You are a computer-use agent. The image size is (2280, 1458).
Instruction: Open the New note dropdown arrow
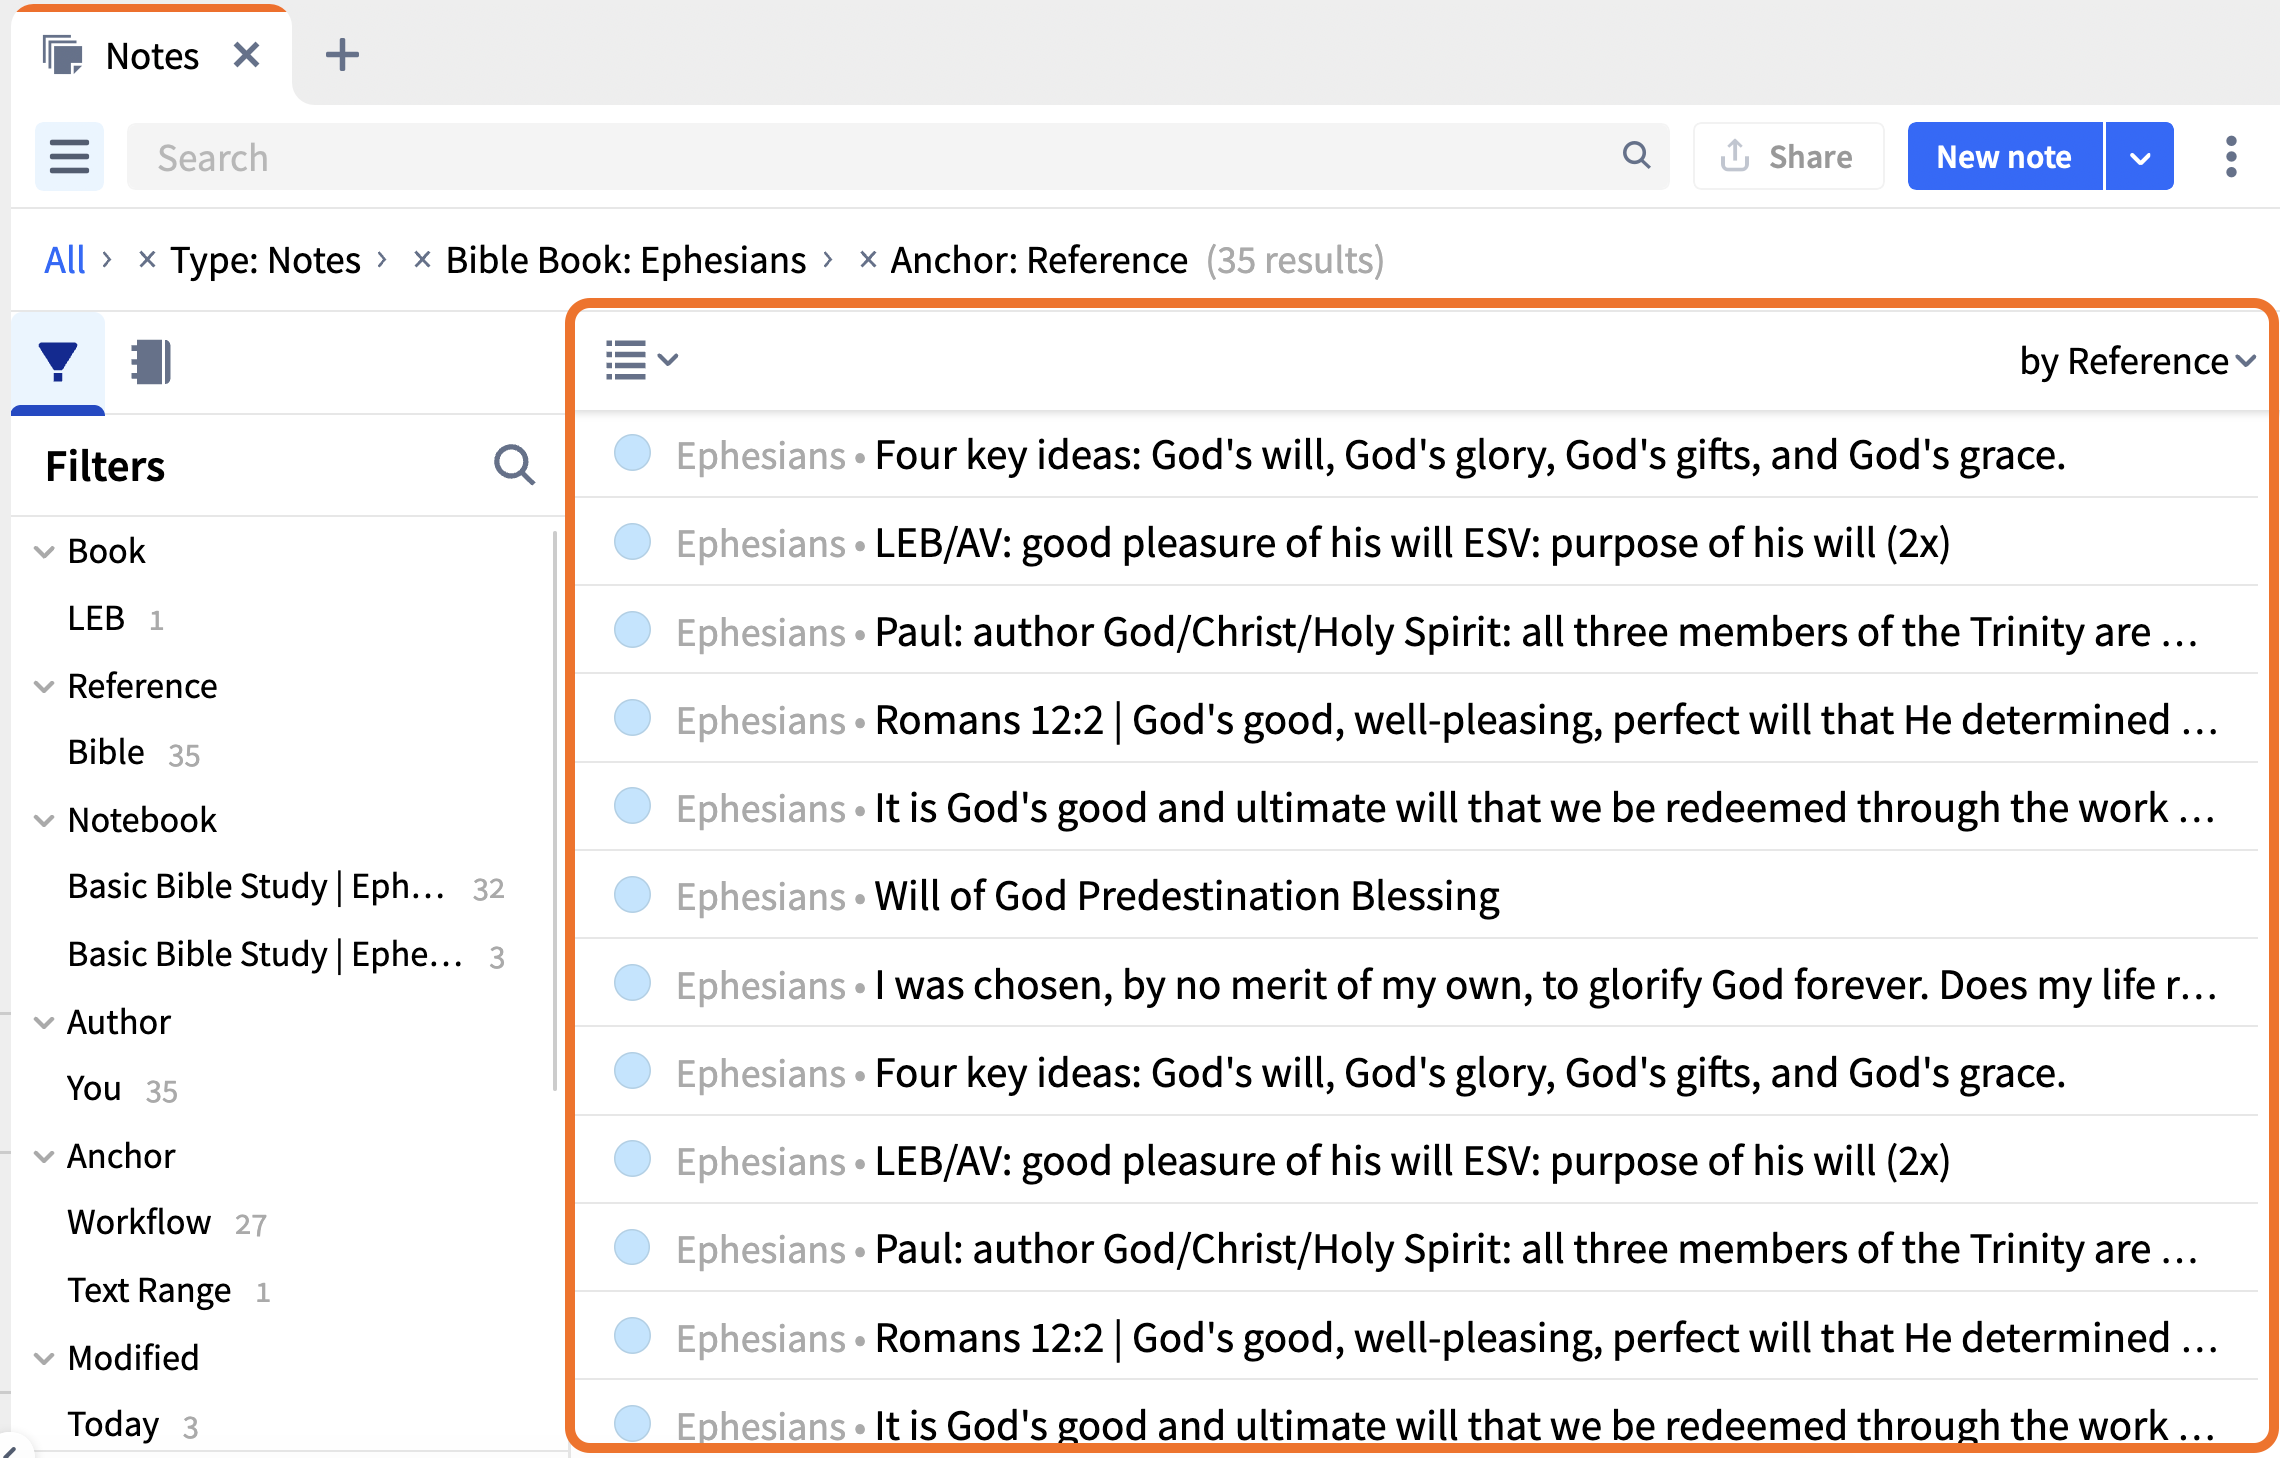point(2140,157)
